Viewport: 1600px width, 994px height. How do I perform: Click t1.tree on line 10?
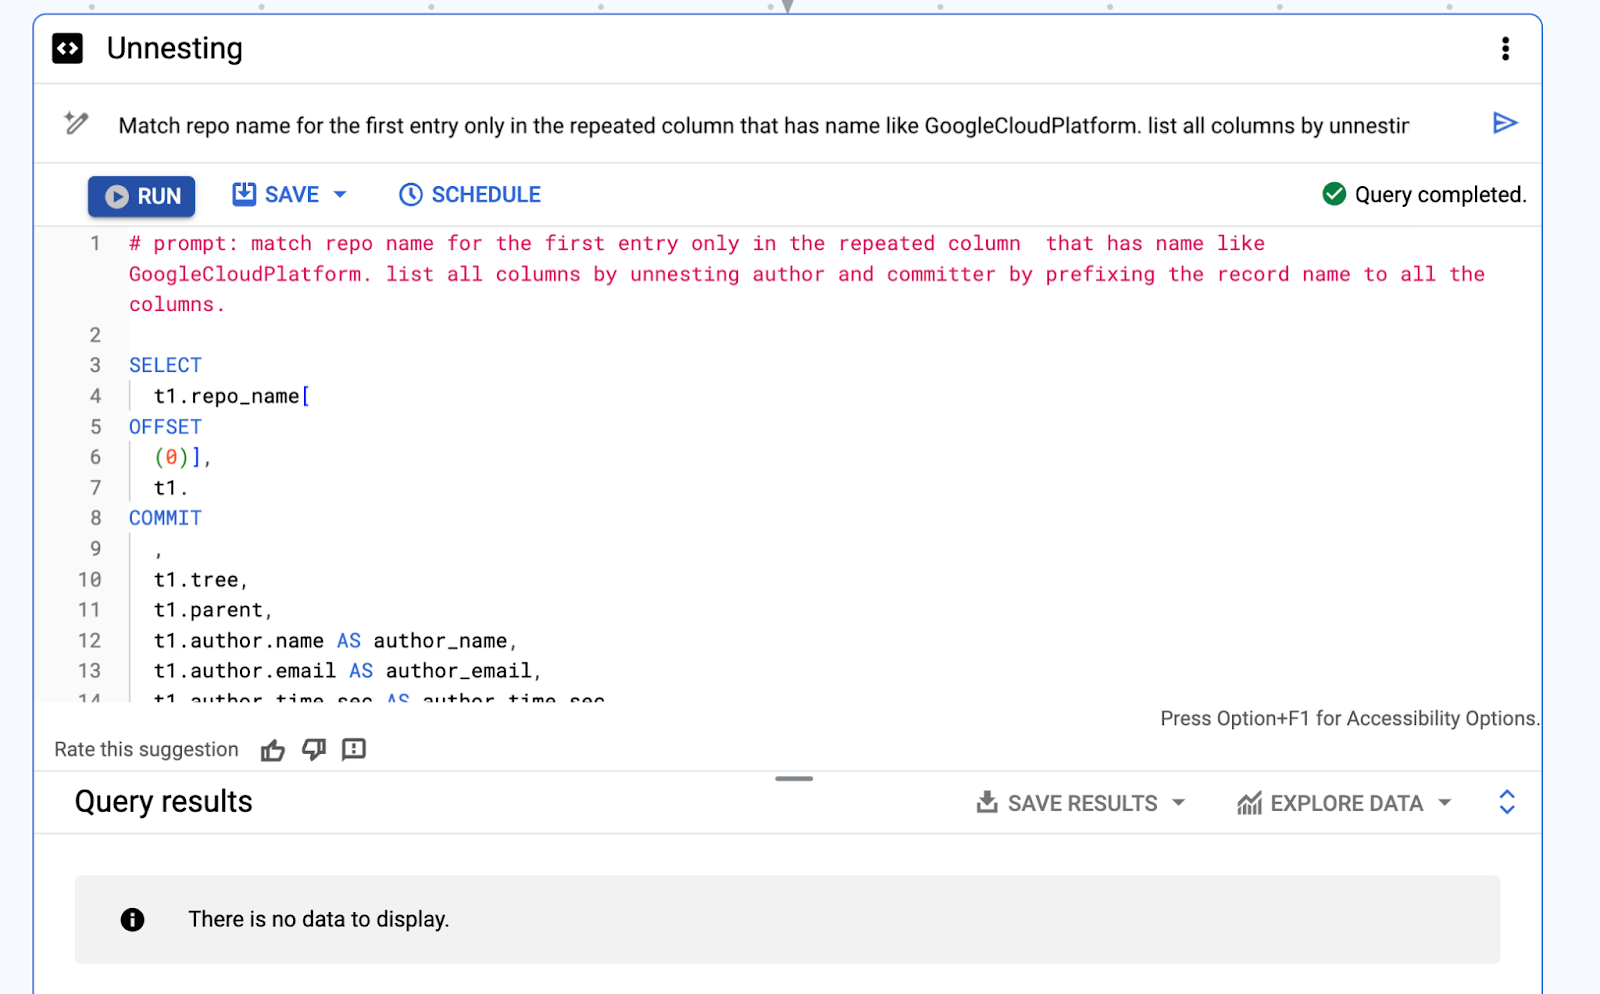[196, 580]
